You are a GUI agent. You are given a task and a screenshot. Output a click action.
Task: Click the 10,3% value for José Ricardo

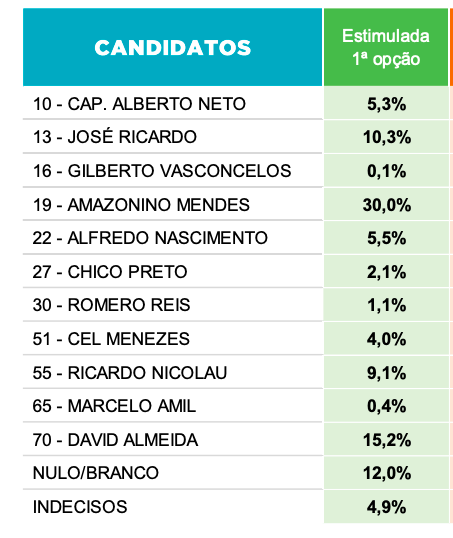click(x=386, y=137)
